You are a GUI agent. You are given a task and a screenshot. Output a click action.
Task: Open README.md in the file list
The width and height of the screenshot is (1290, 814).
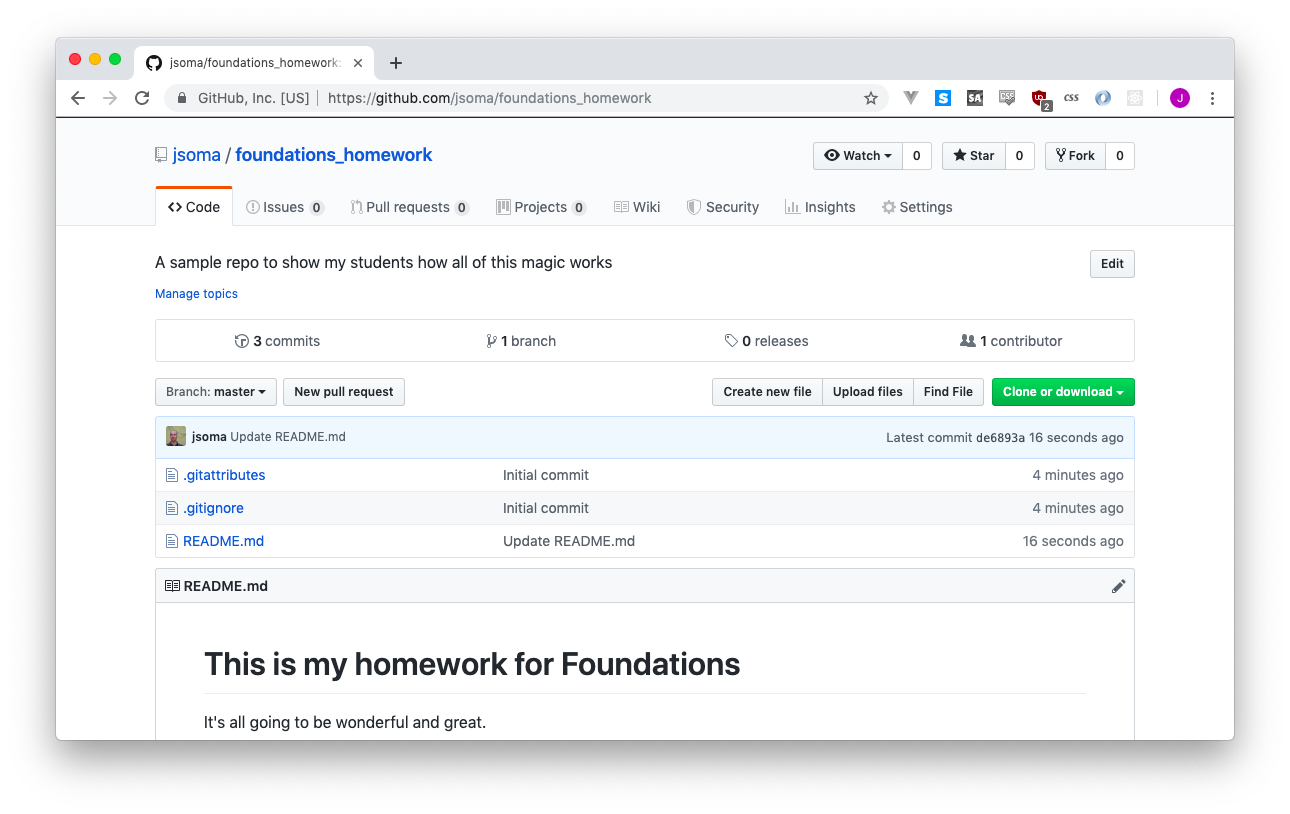coord(223,541)
